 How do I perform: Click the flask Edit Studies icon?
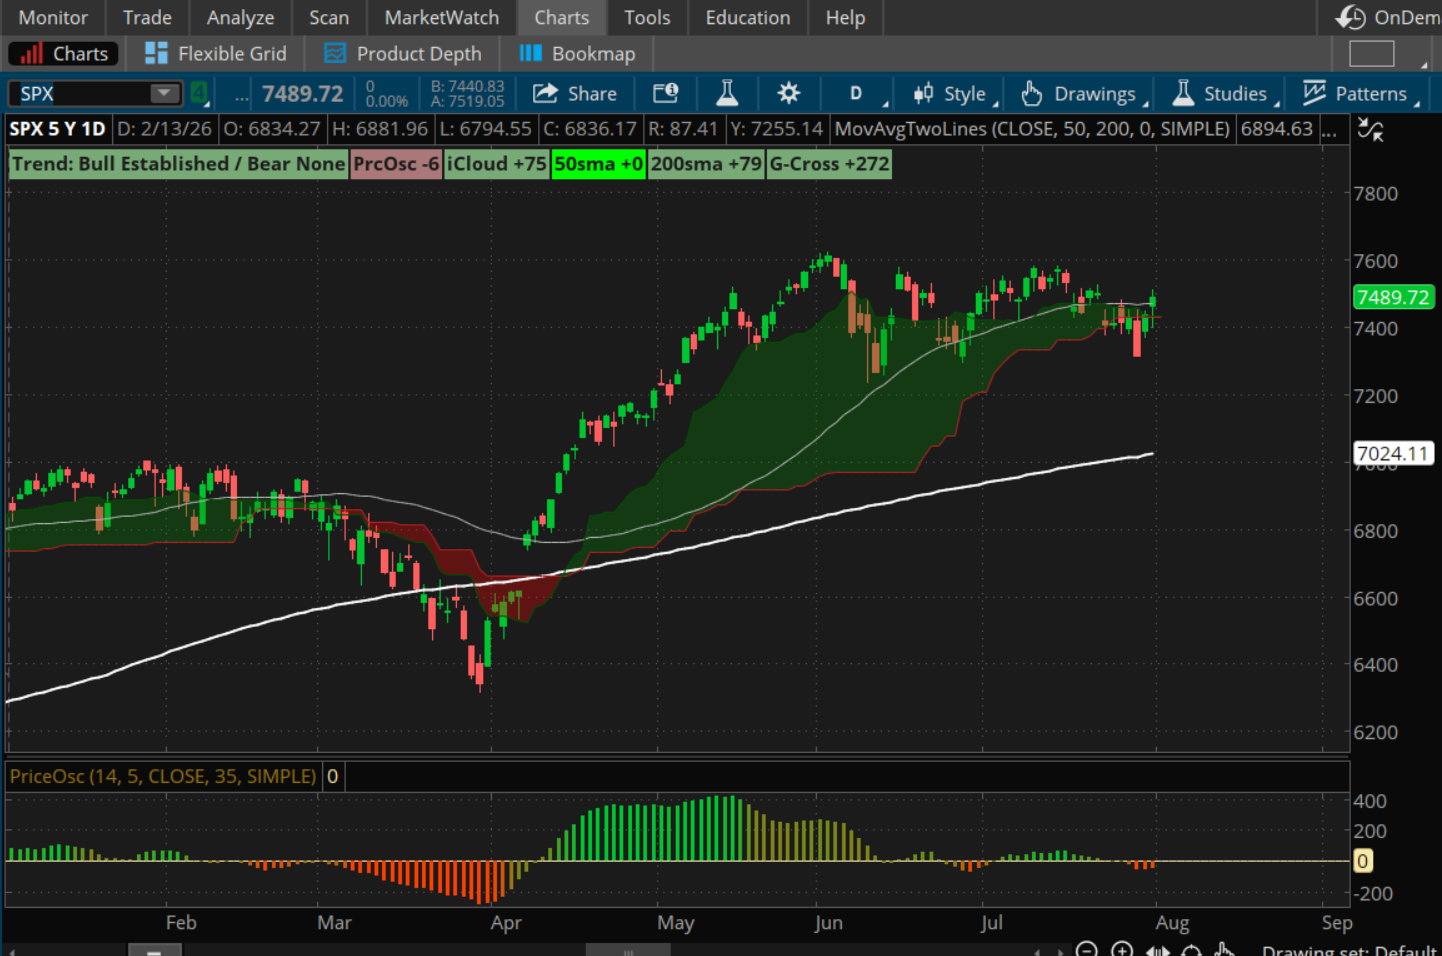click(x=727, y=94)
